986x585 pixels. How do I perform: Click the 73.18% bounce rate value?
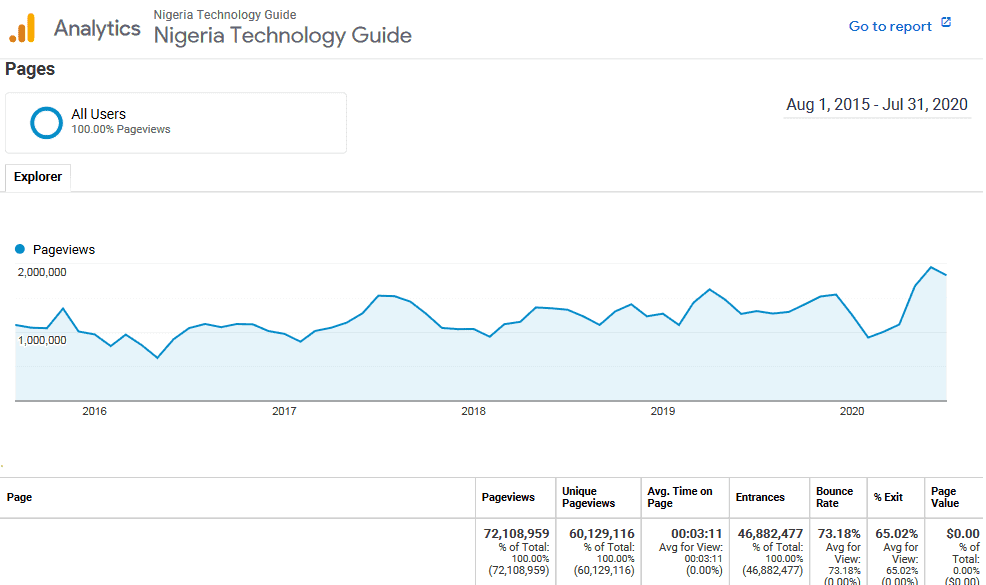(x=839, y=533)
